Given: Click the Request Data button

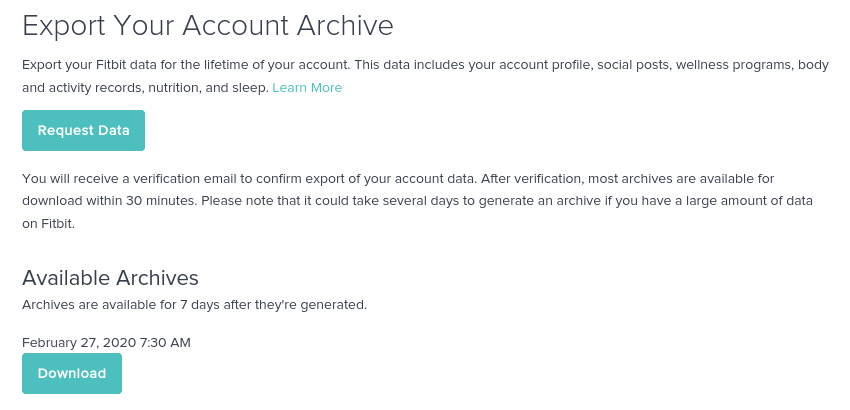Looking at the screenshot, I should tap(83, 130).
